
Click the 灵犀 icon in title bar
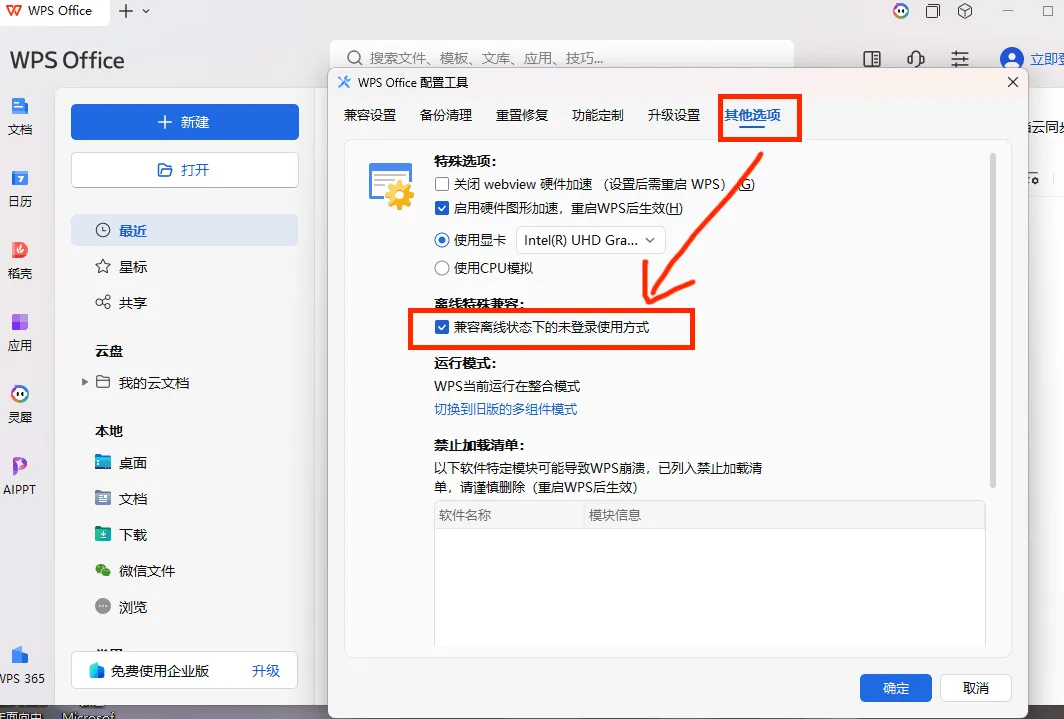900,11
